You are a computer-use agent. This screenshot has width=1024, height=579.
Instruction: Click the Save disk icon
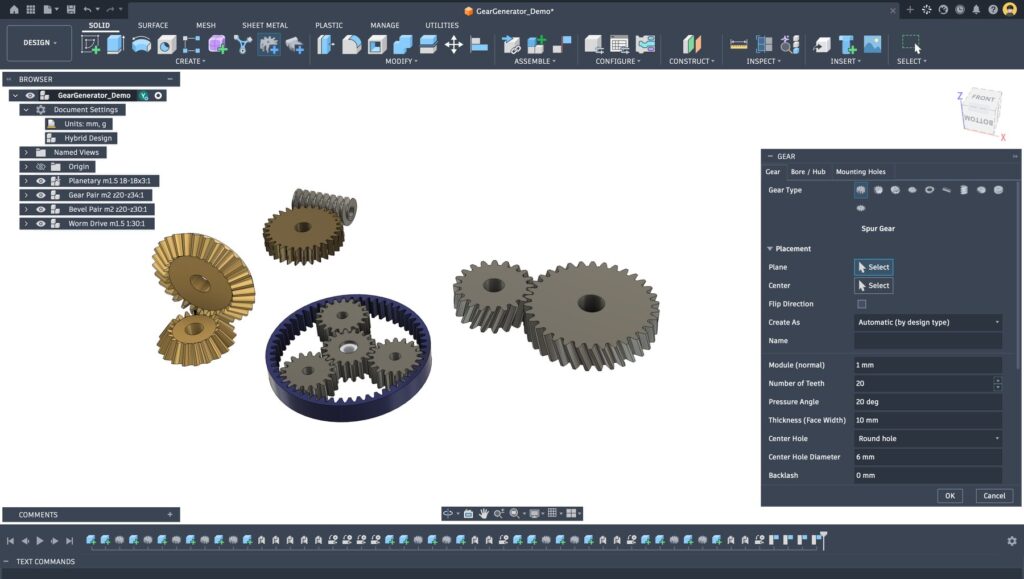[71, 10]
